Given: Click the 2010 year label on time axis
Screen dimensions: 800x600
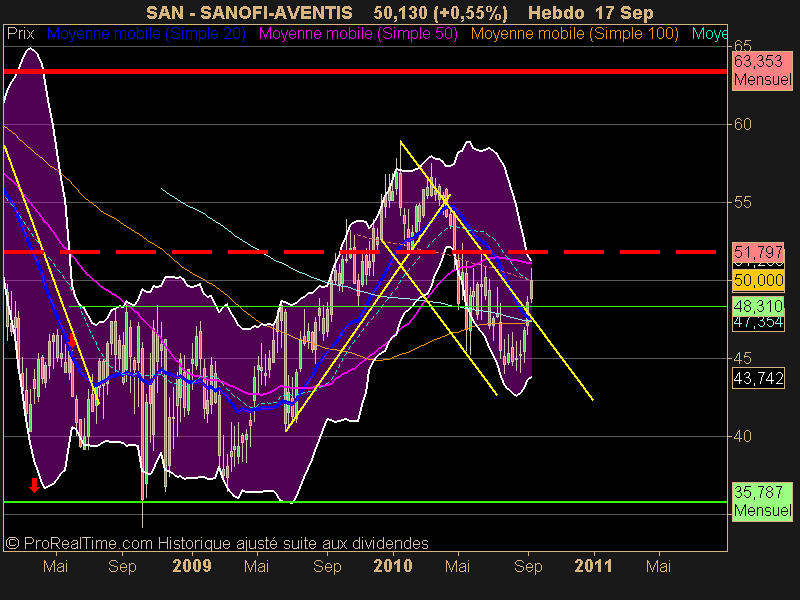Looking at the screenshot, I should click(392, 566).
